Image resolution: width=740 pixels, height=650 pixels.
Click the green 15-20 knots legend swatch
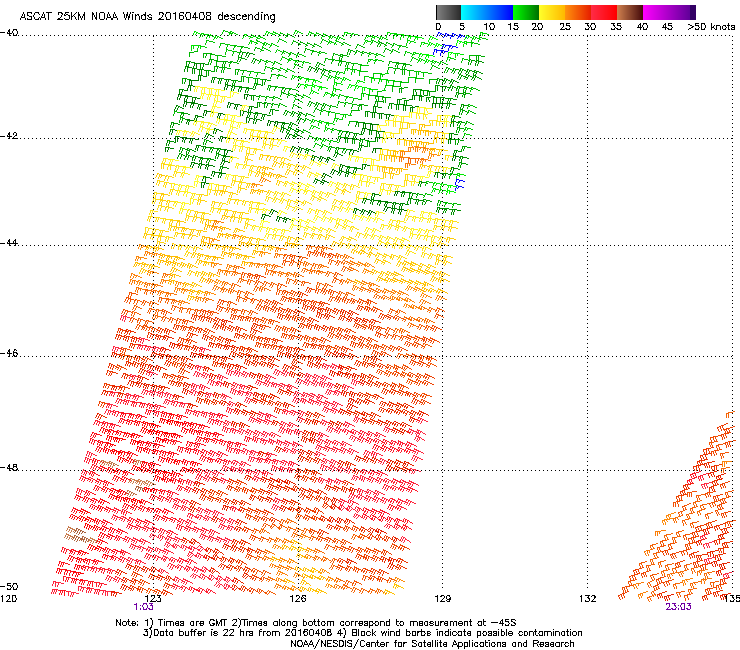point(526,12)
